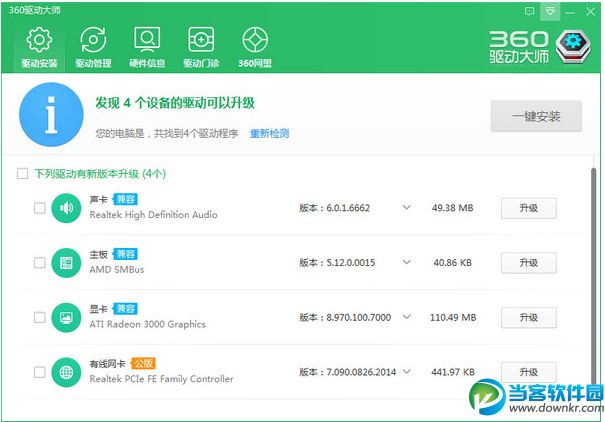Expand version dropdown for 7.090.0826.2014

tap(406, 372)
